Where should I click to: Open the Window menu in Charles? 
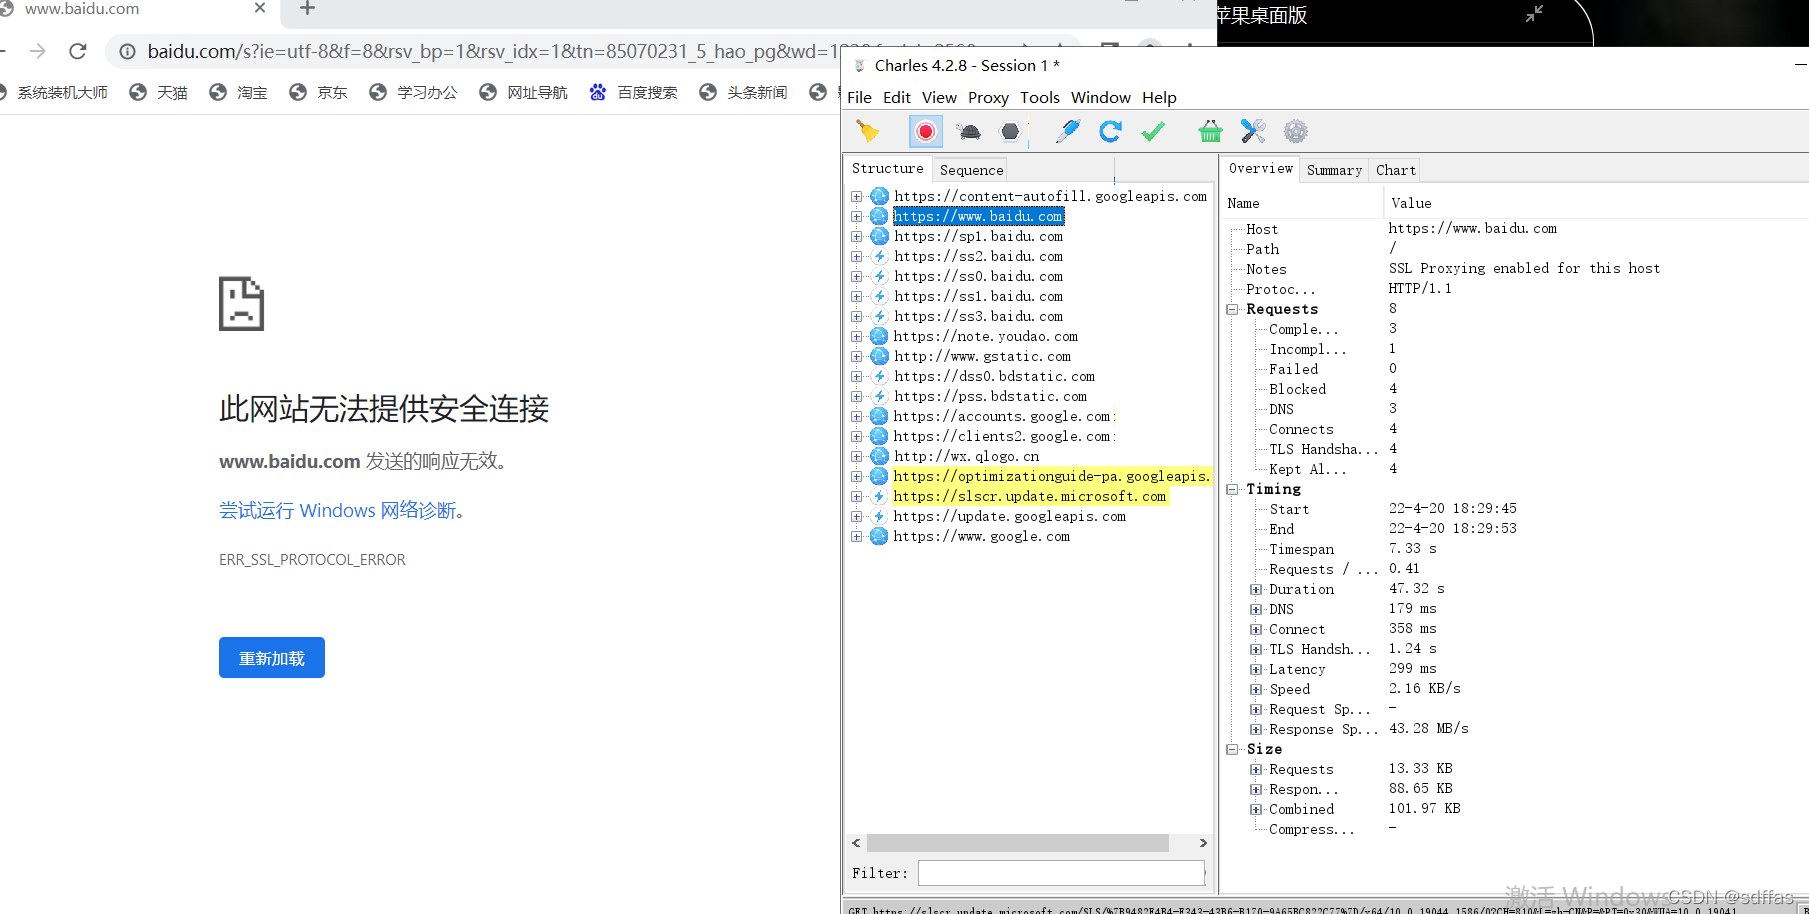pos(1101,97)
